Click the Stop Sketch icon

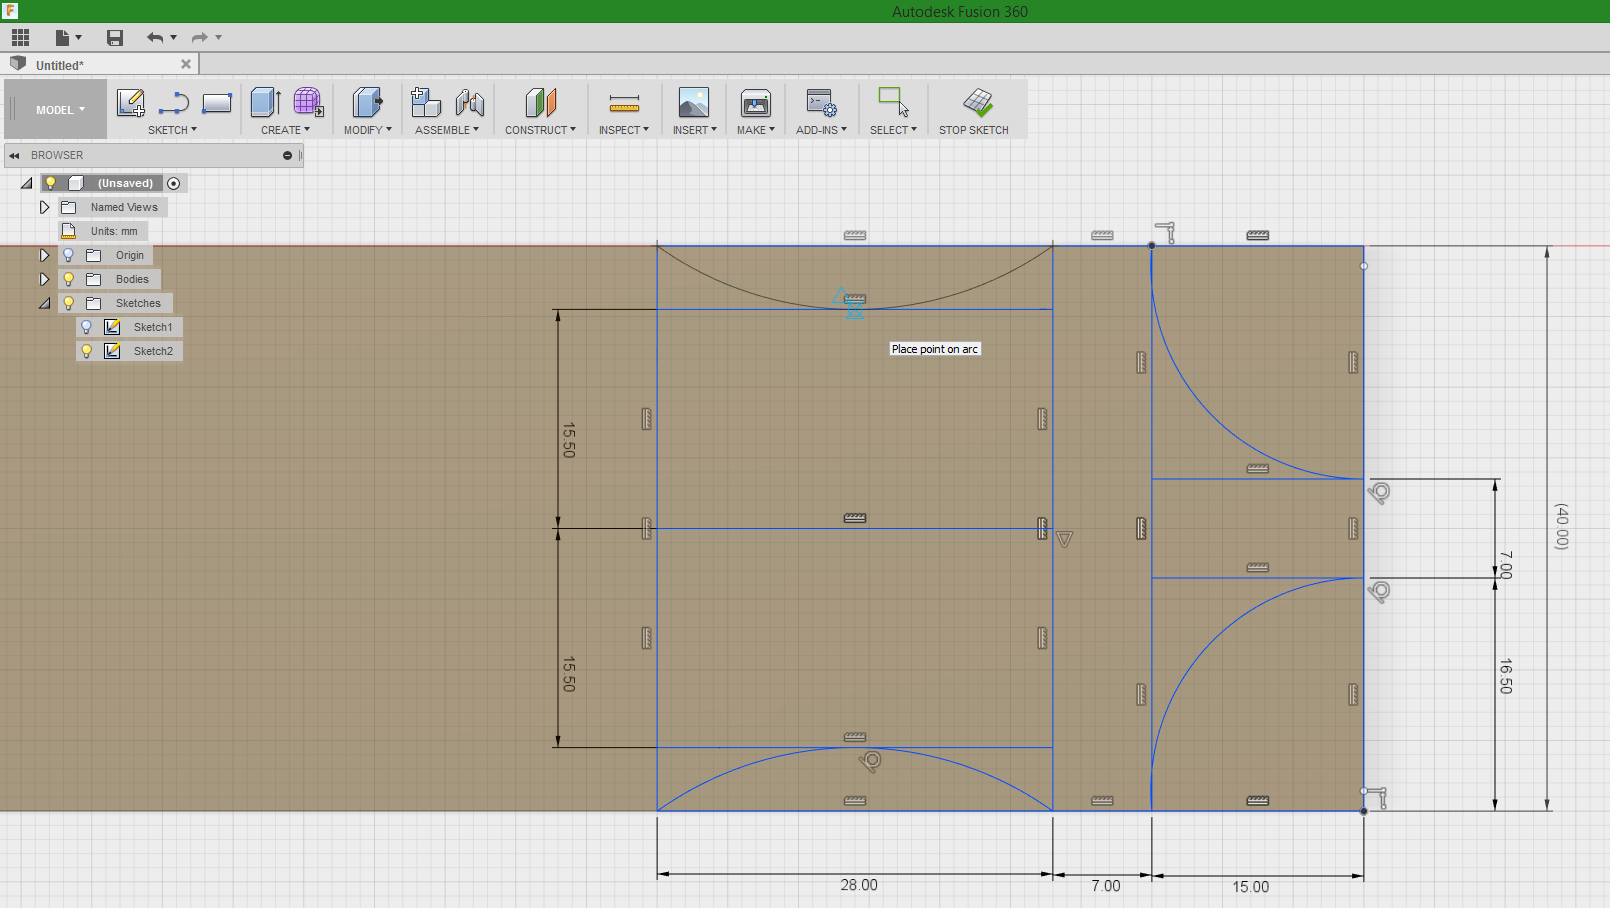(x=978, y=102)
